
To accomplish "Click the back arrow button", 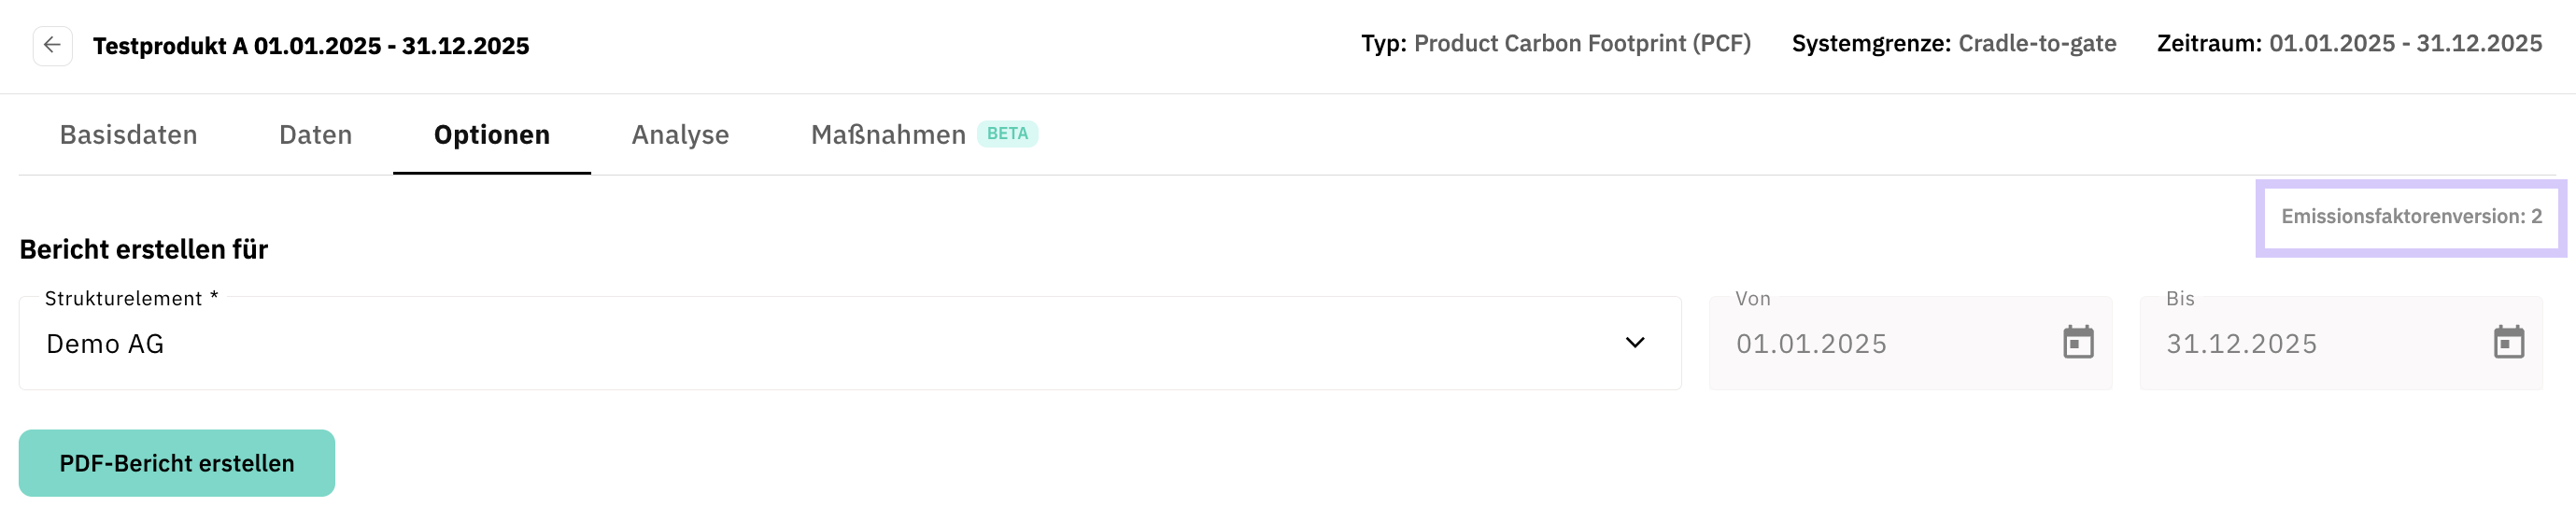I will tap(52, 46).
